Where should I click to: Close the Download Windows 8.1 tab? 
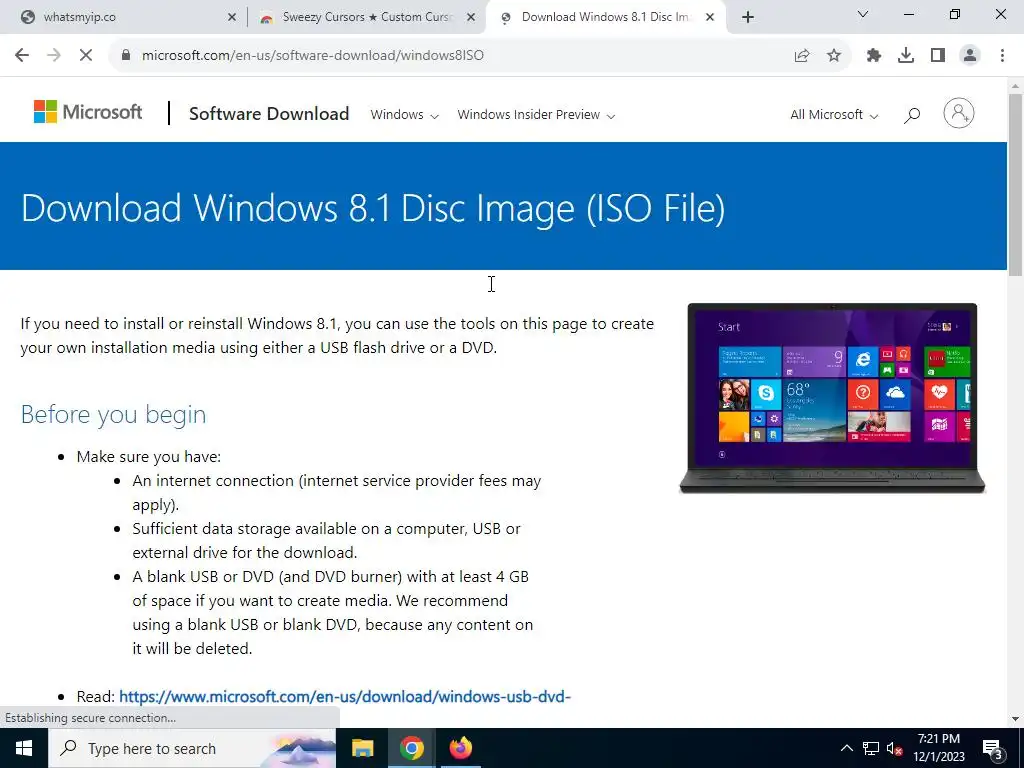(710, 18)
